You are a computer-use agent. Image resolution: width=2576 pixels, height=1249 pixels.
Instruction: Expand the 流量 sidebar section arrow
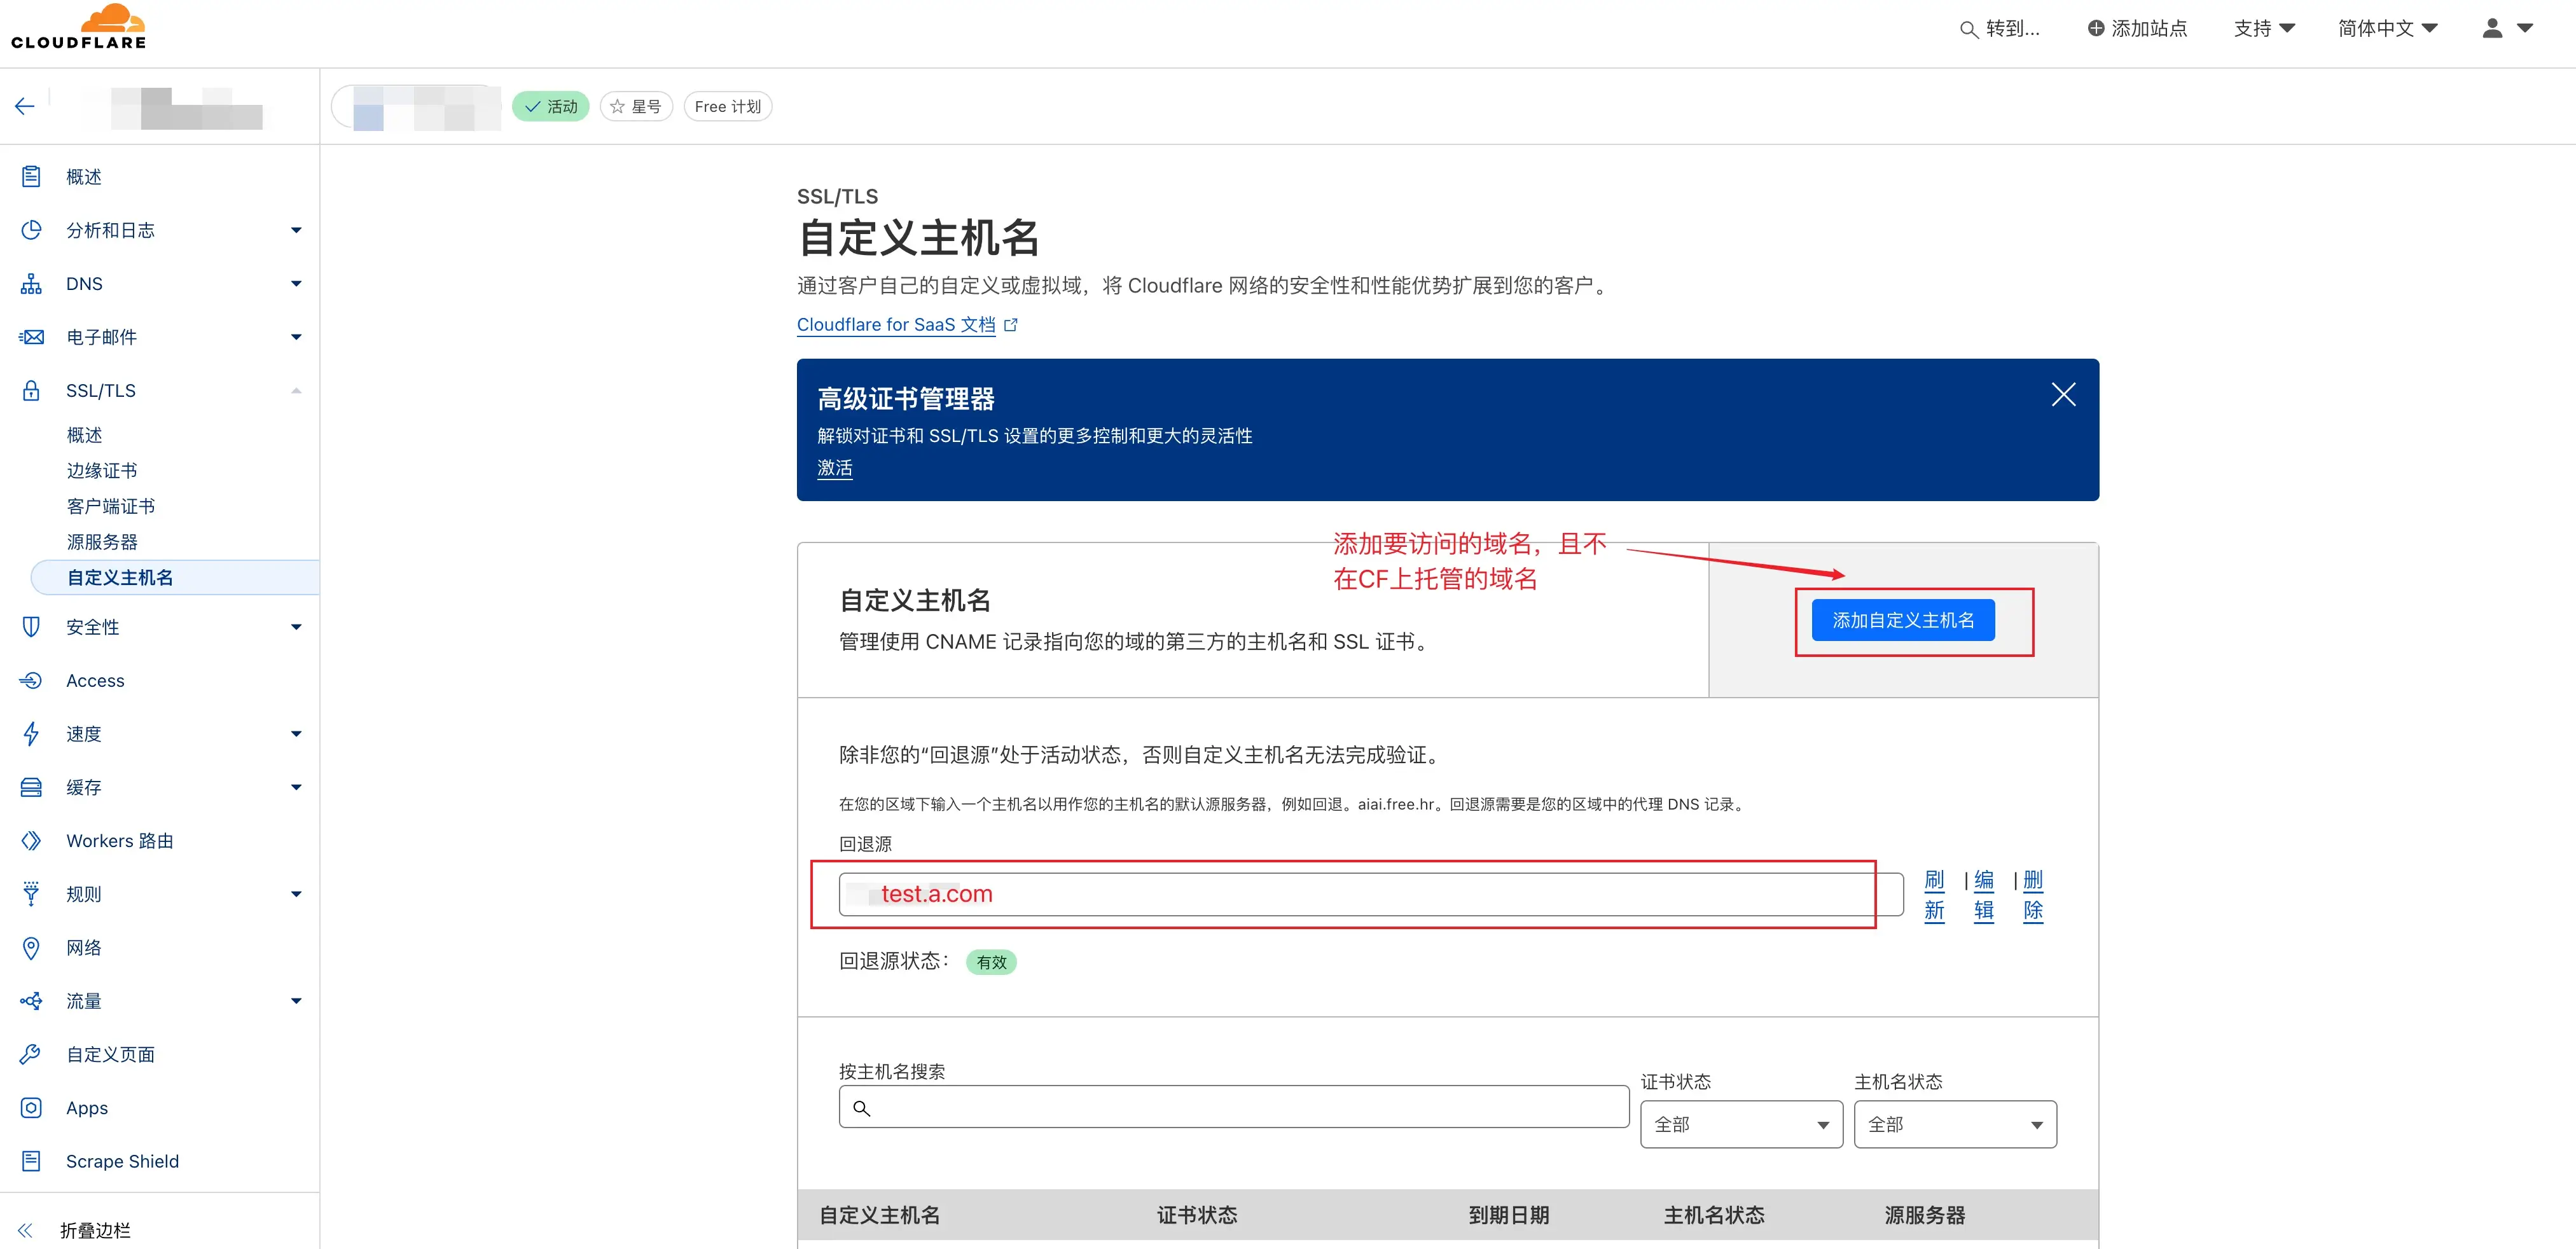[x=296, y=1001]
